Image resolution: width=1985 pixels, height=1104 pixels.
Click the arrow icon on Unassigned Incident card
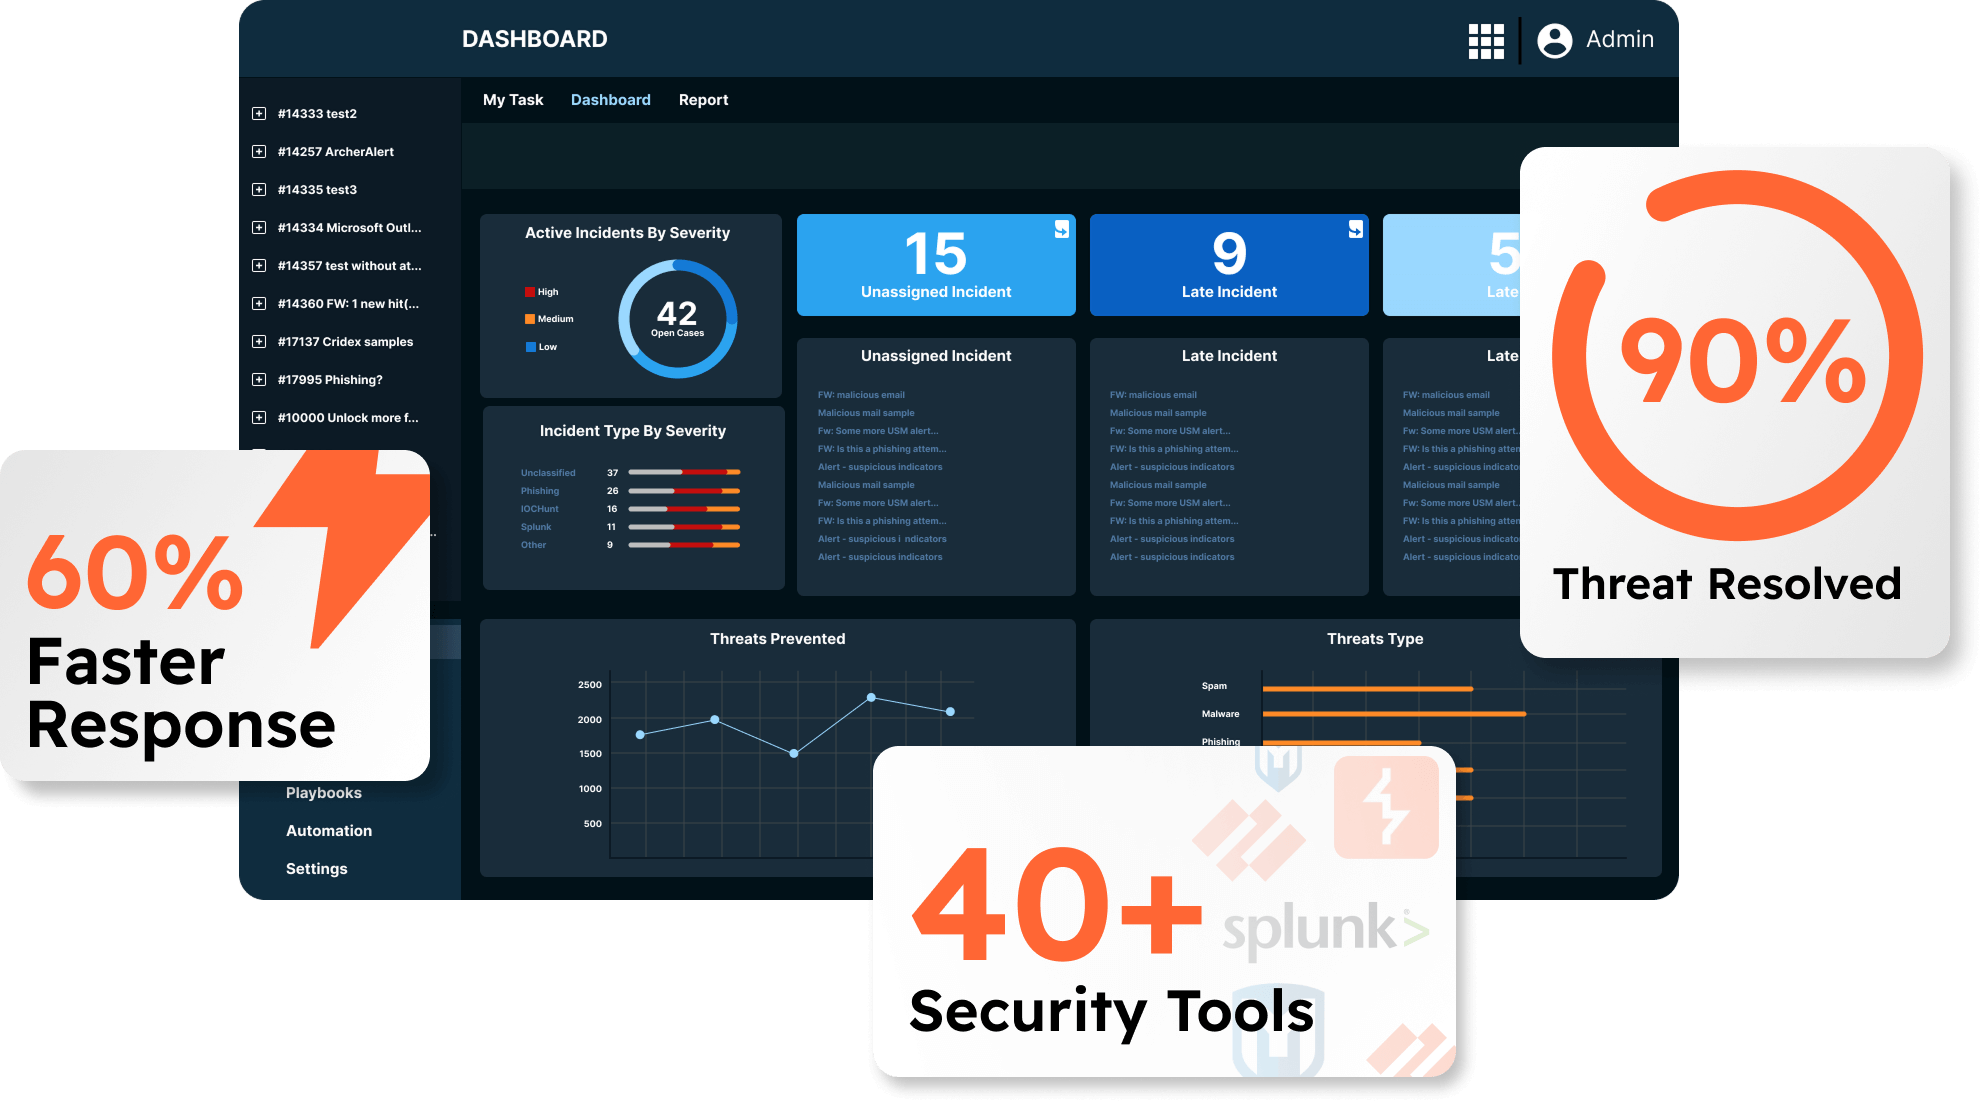pyautogui.click(x=1060, y=229)
